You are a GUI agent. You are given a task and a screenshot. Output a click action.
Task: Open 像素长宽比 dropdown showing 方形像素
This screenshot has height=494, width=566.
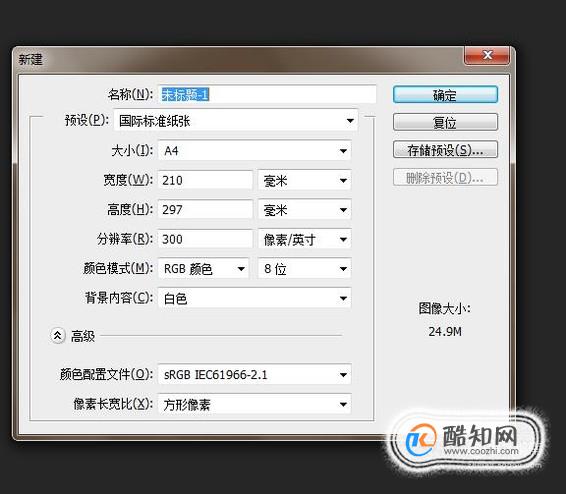(x=254, y=405)
